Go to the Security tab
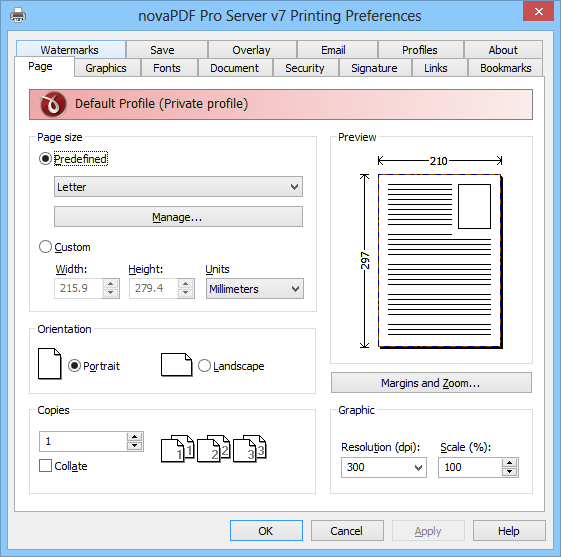561x557 pixels. coord(305,68)
